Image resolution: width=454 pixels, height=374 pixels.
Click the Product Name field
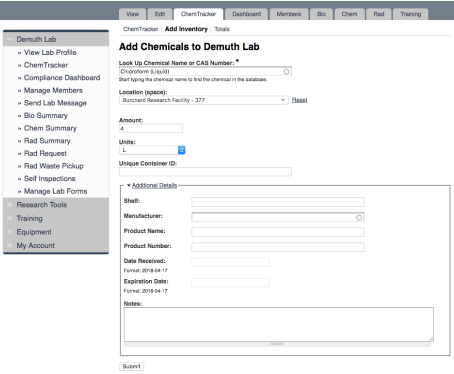click(278, 232)
